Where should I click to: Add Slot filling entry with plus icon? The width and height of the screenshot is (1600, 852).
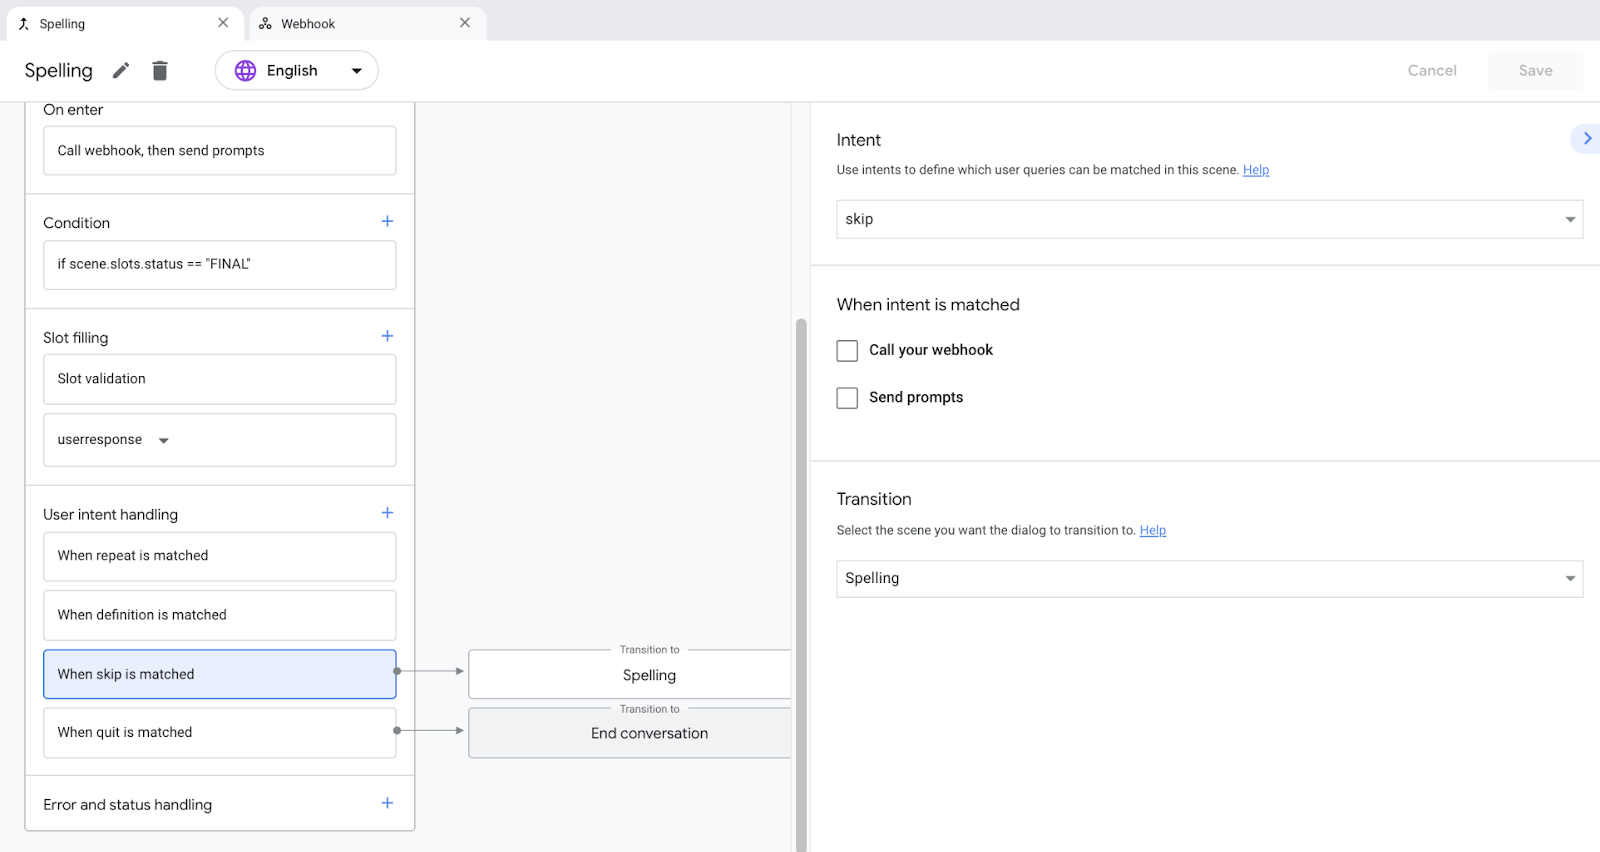pyautogui.click(x=387, y=336)
